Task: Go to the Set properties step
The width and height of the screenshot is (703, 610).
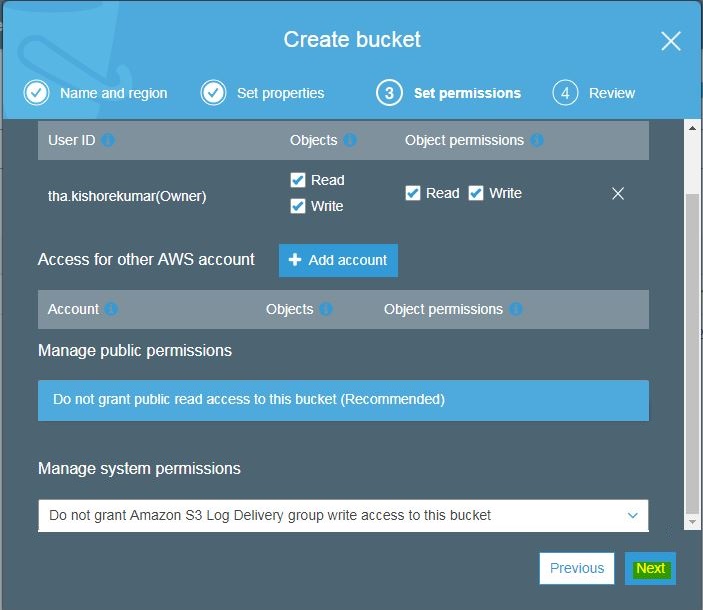Action: tap(263, 93)
